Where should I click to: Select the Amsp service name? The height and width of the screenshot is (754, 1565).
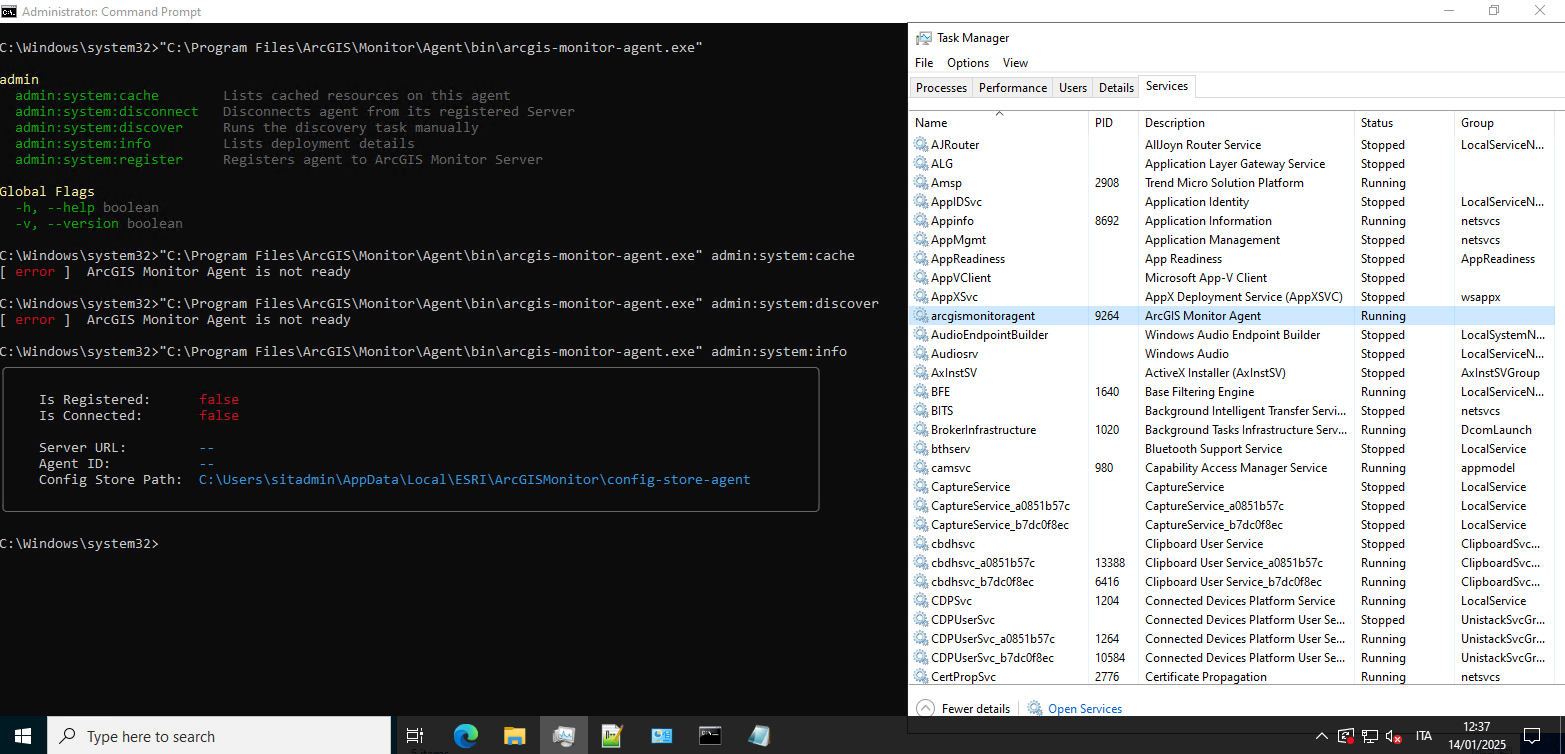click(x=946, y=183)
